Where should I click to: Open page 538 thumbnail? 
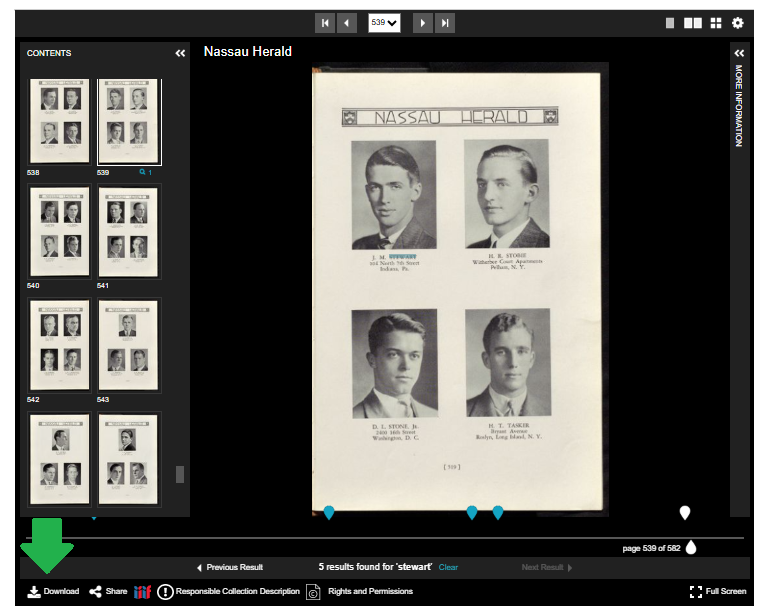pyautogui.click(x=59, y=121)
